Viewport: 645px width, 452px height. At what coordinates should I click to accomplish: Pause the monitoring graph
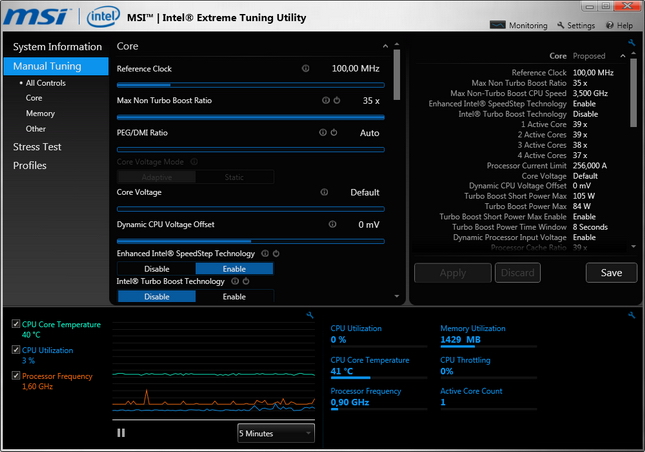coord(121,433)
